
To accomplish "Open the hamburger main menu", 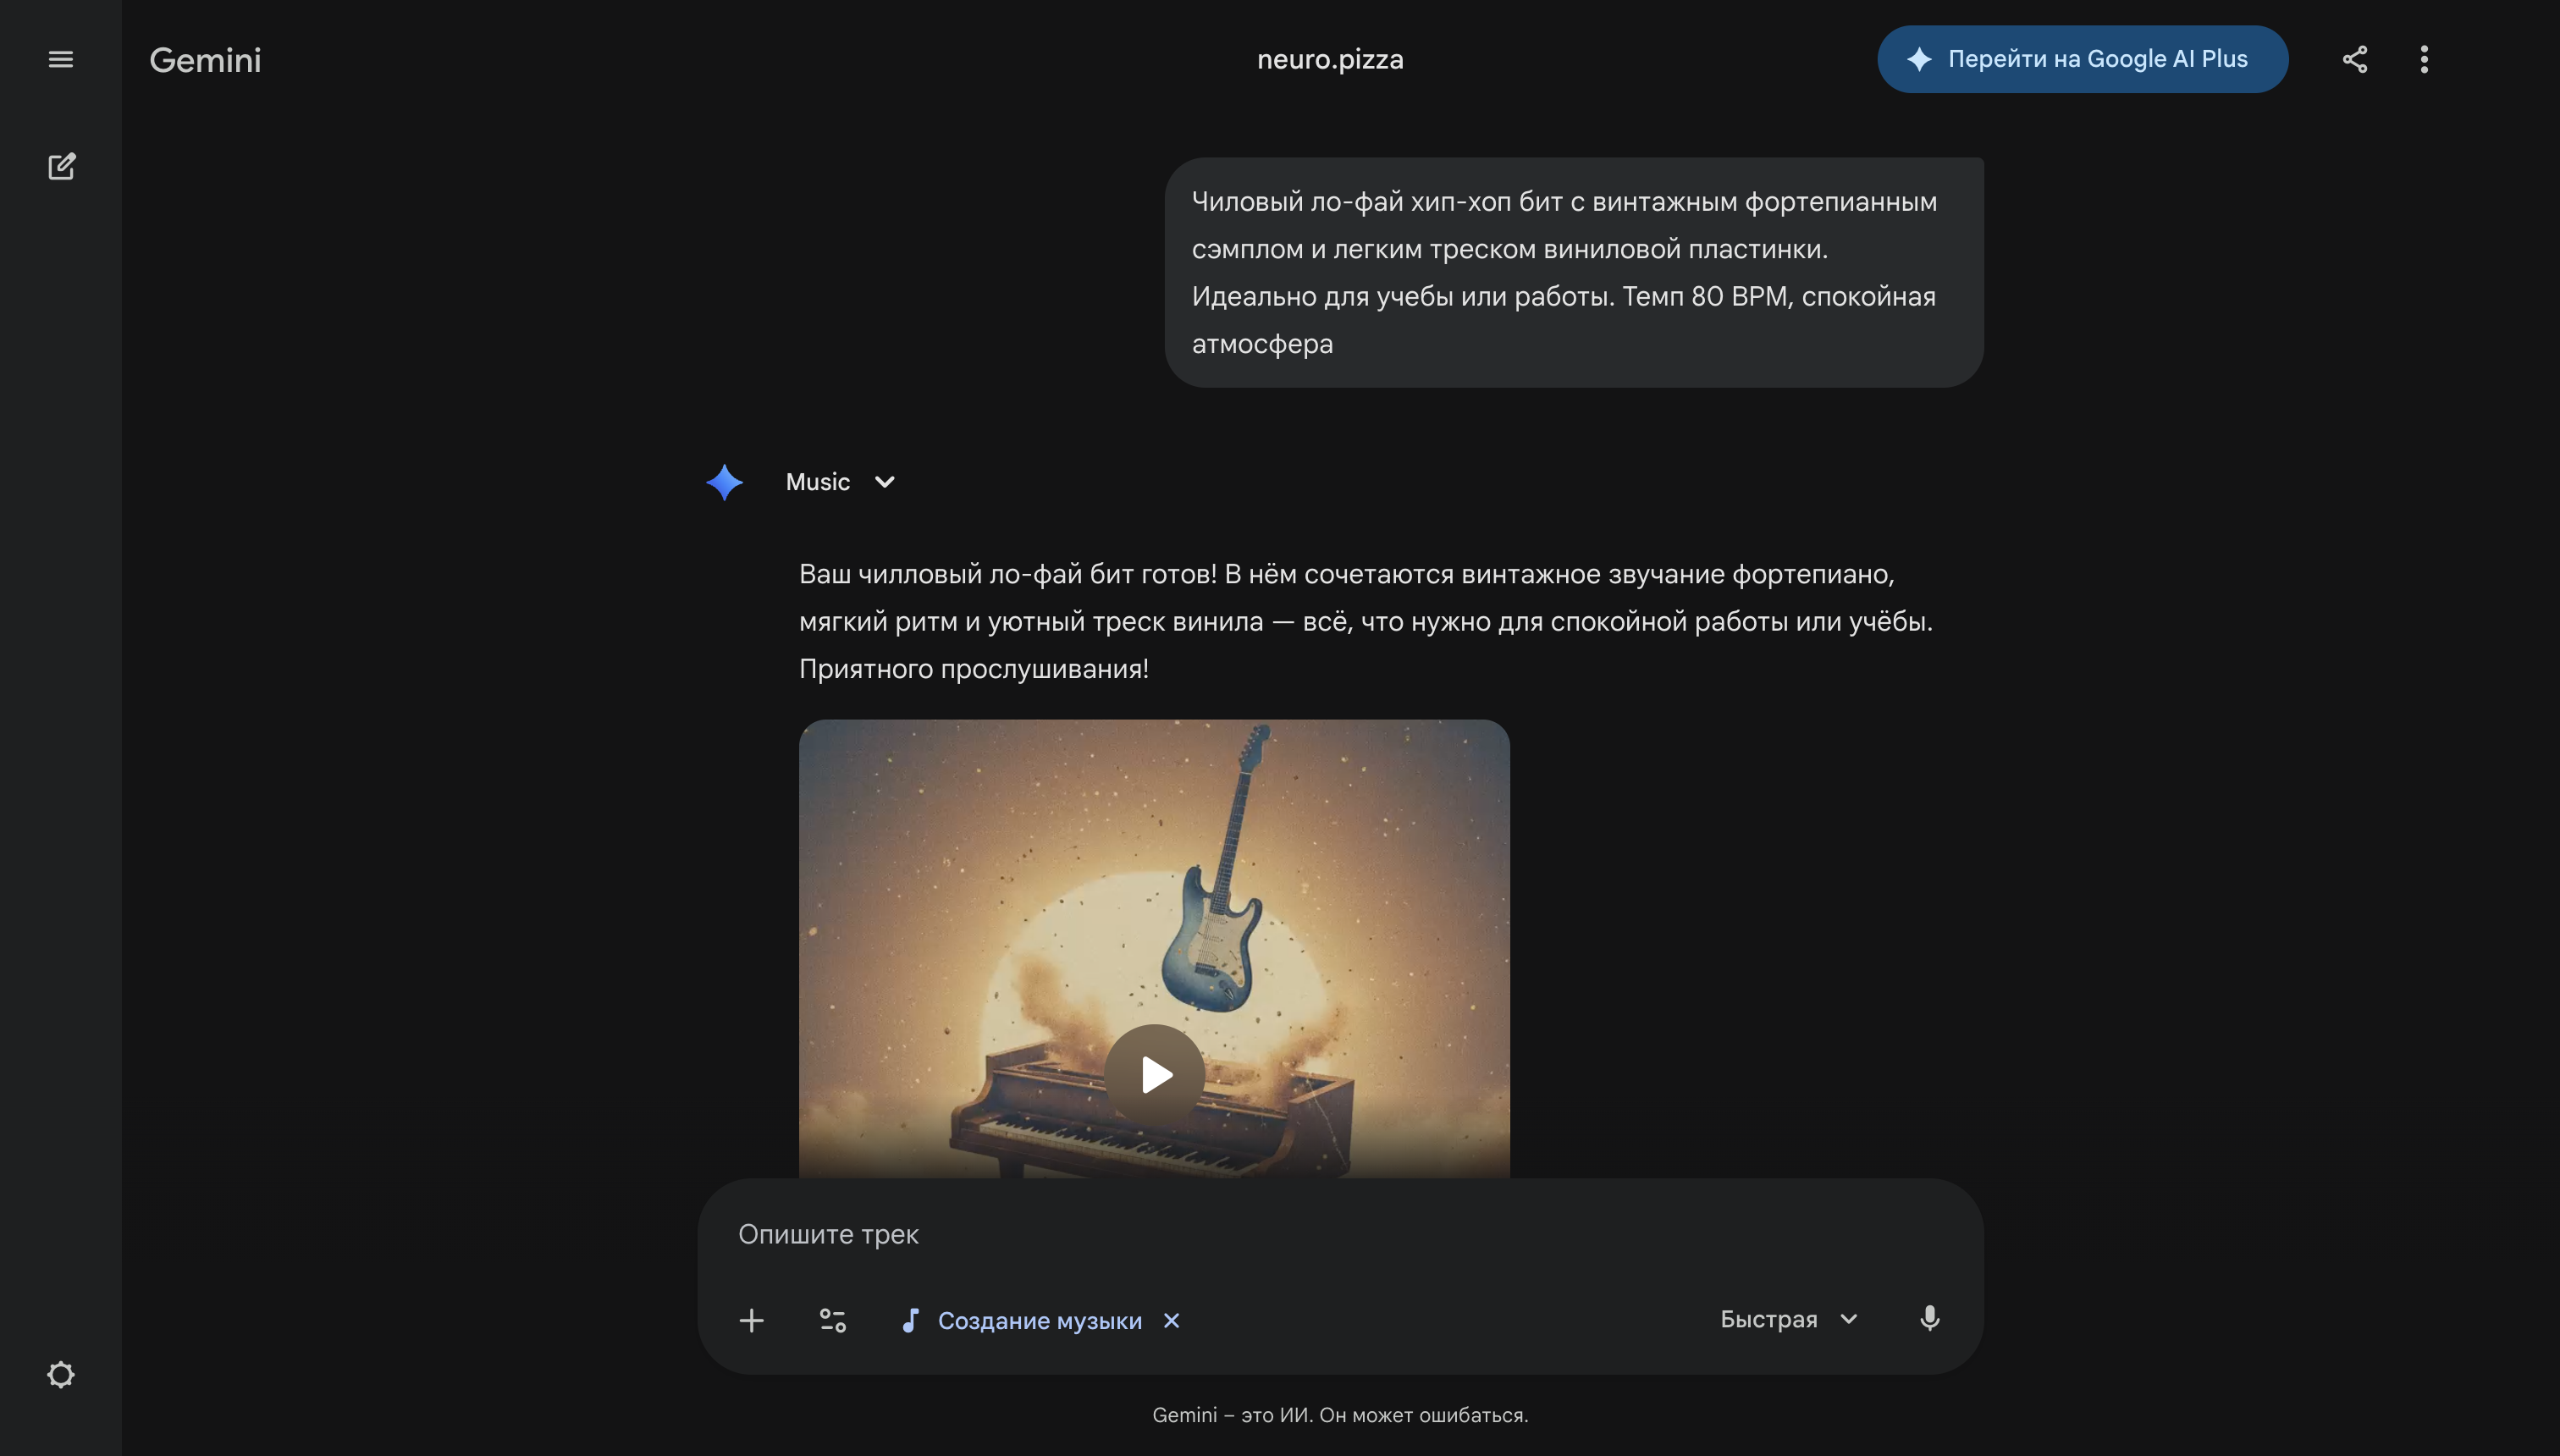I will [61, 59].
